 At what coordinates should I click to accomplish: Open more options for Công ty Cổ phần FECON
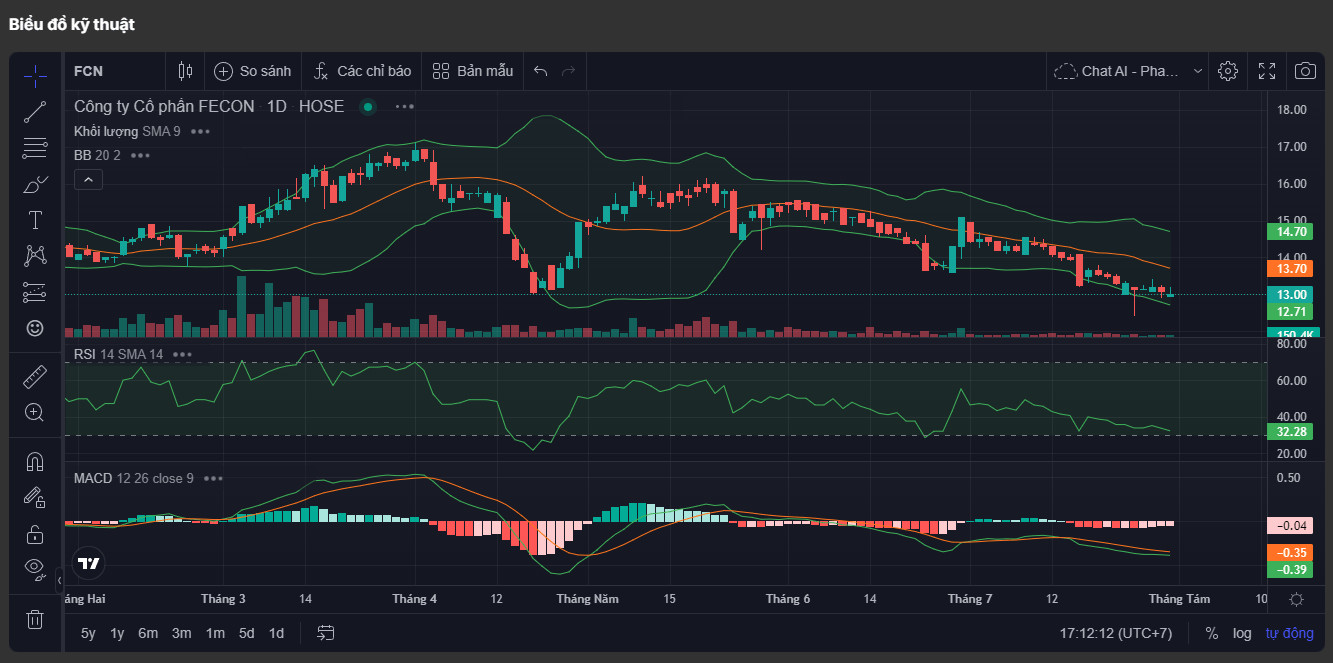pyautogui.click(x=404, y=107)
